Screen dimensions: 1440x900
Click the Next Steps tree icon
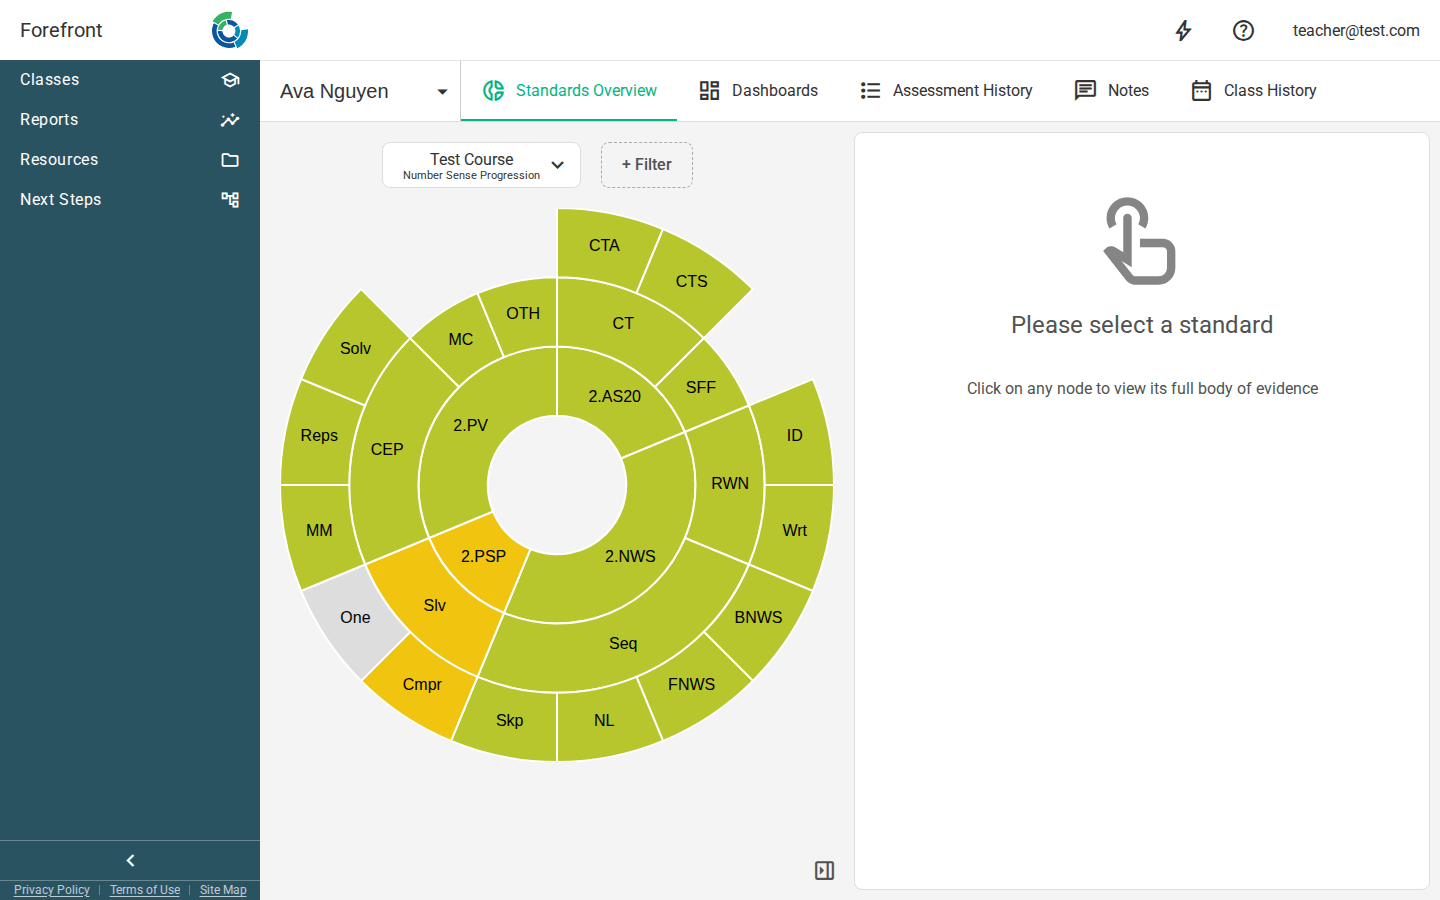coord(230,200)
